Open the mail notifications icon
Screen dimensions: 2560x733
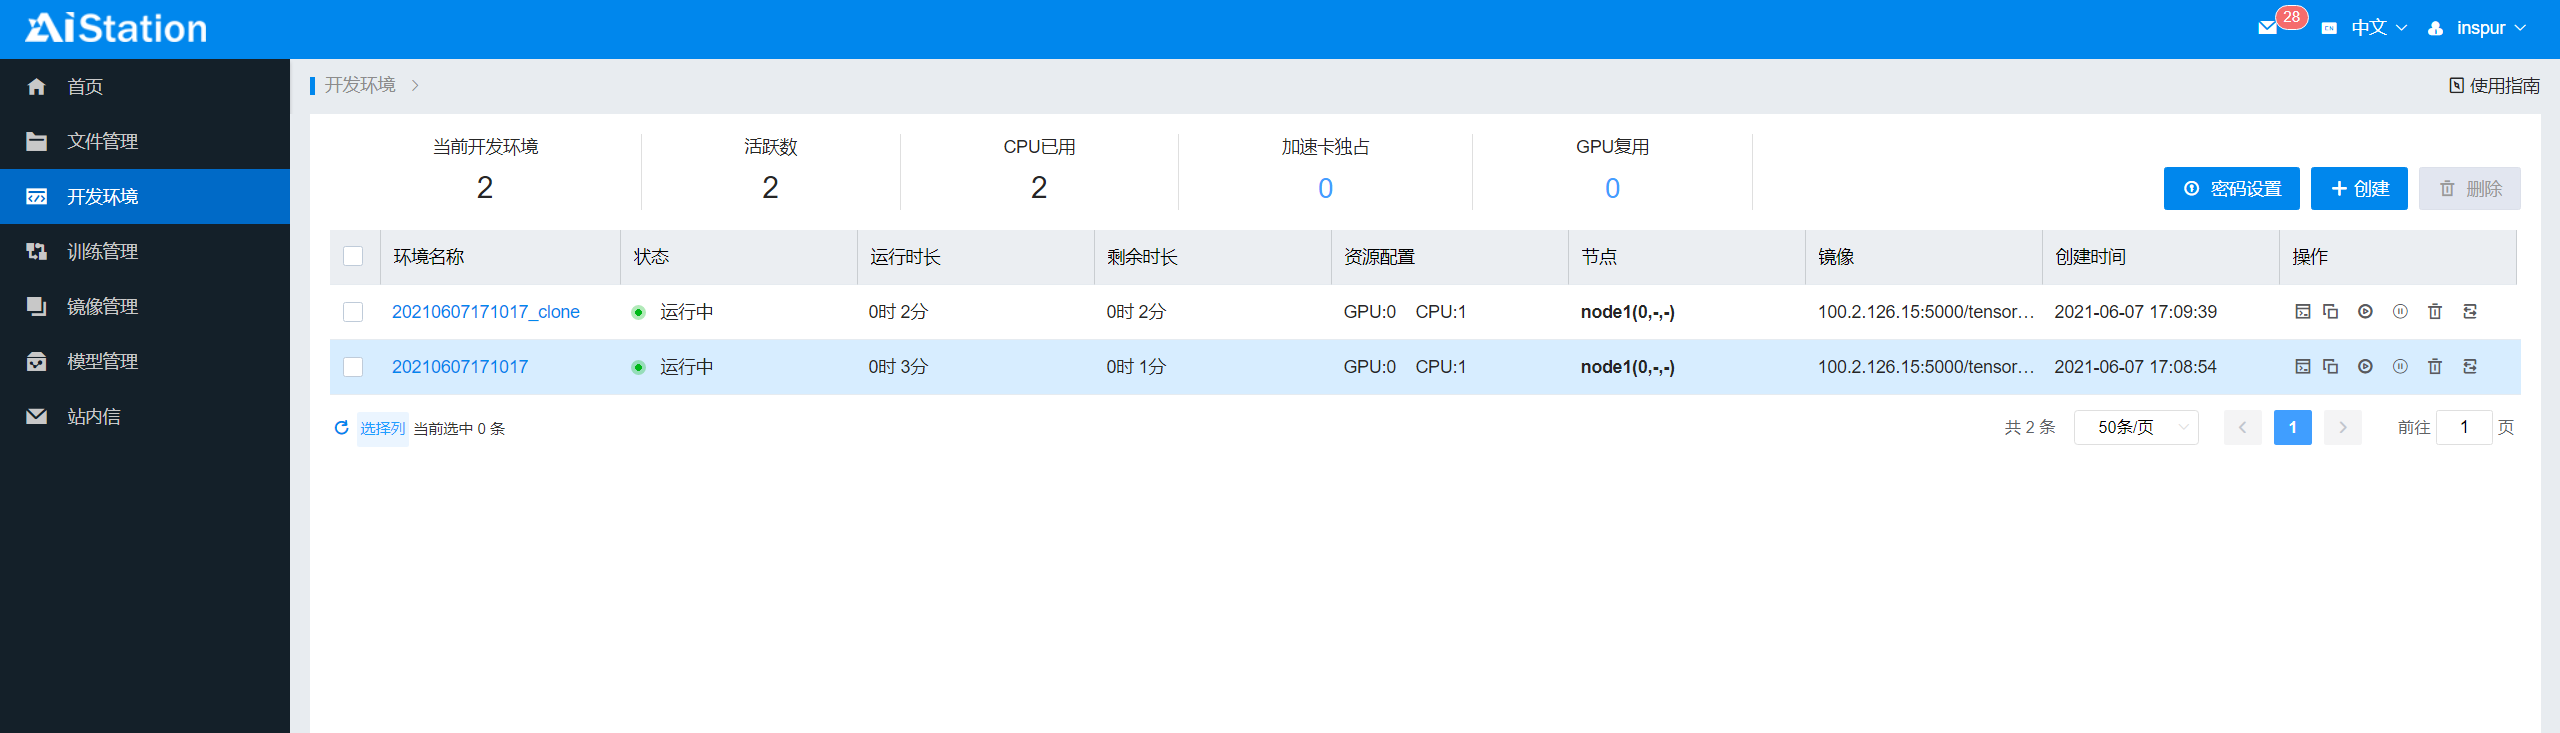[x=2268, y=28]
